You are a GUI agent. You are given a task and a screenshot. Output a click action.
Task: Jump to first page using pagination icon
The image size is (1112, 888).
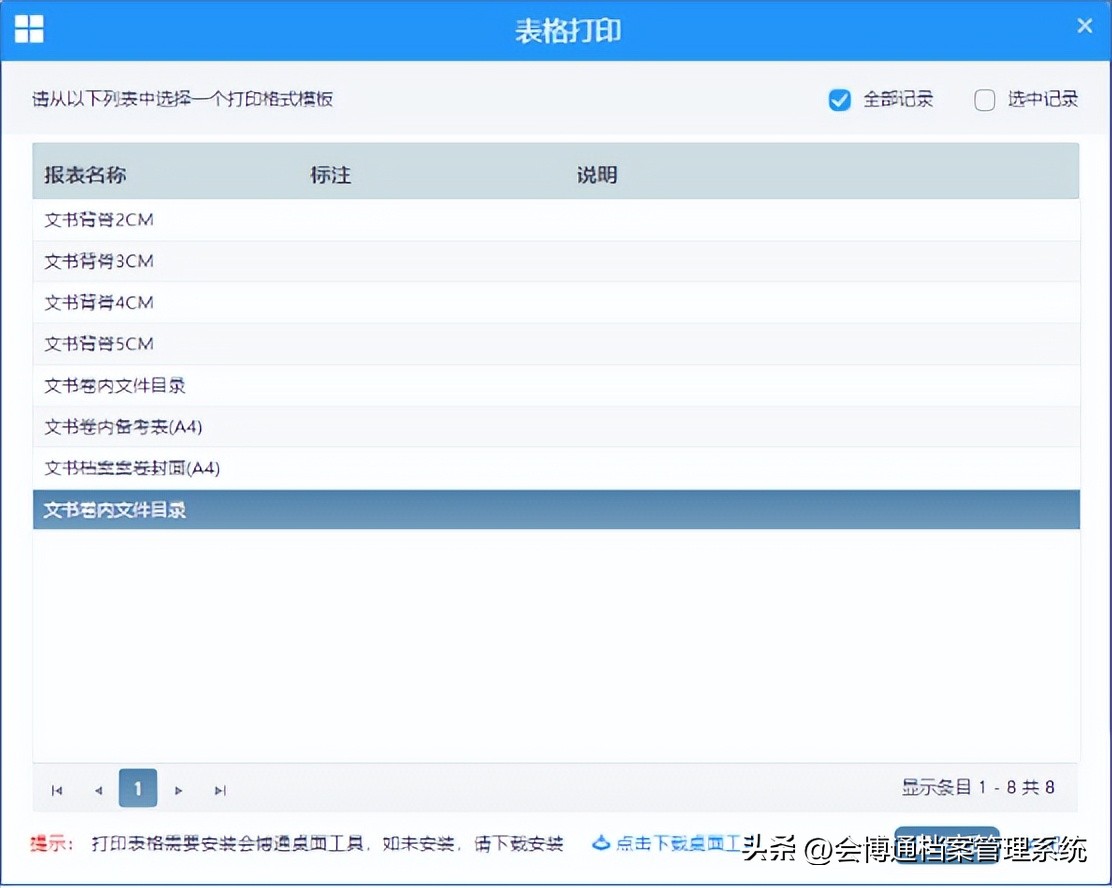click(57, 789)
